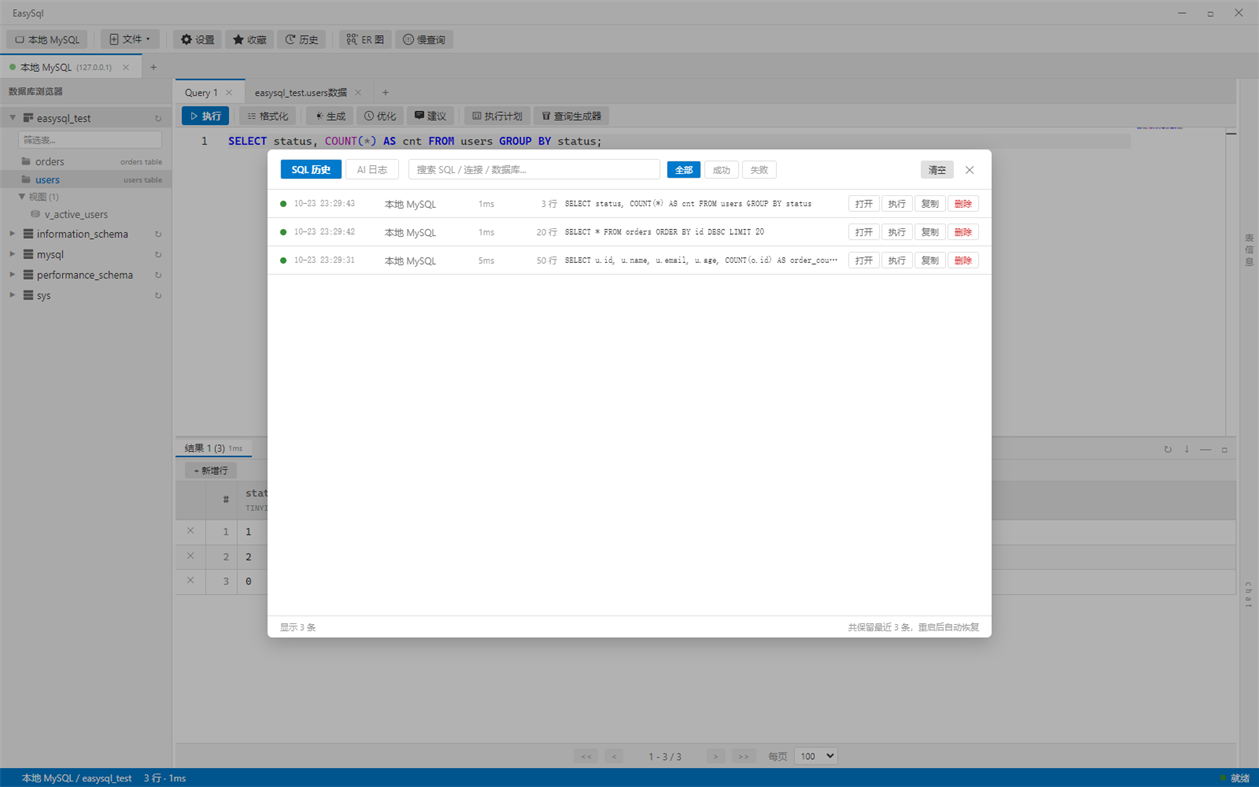Click the 历史 history toolbar button
This screenshot has width=1259, height=787.
tap(301, 40)
